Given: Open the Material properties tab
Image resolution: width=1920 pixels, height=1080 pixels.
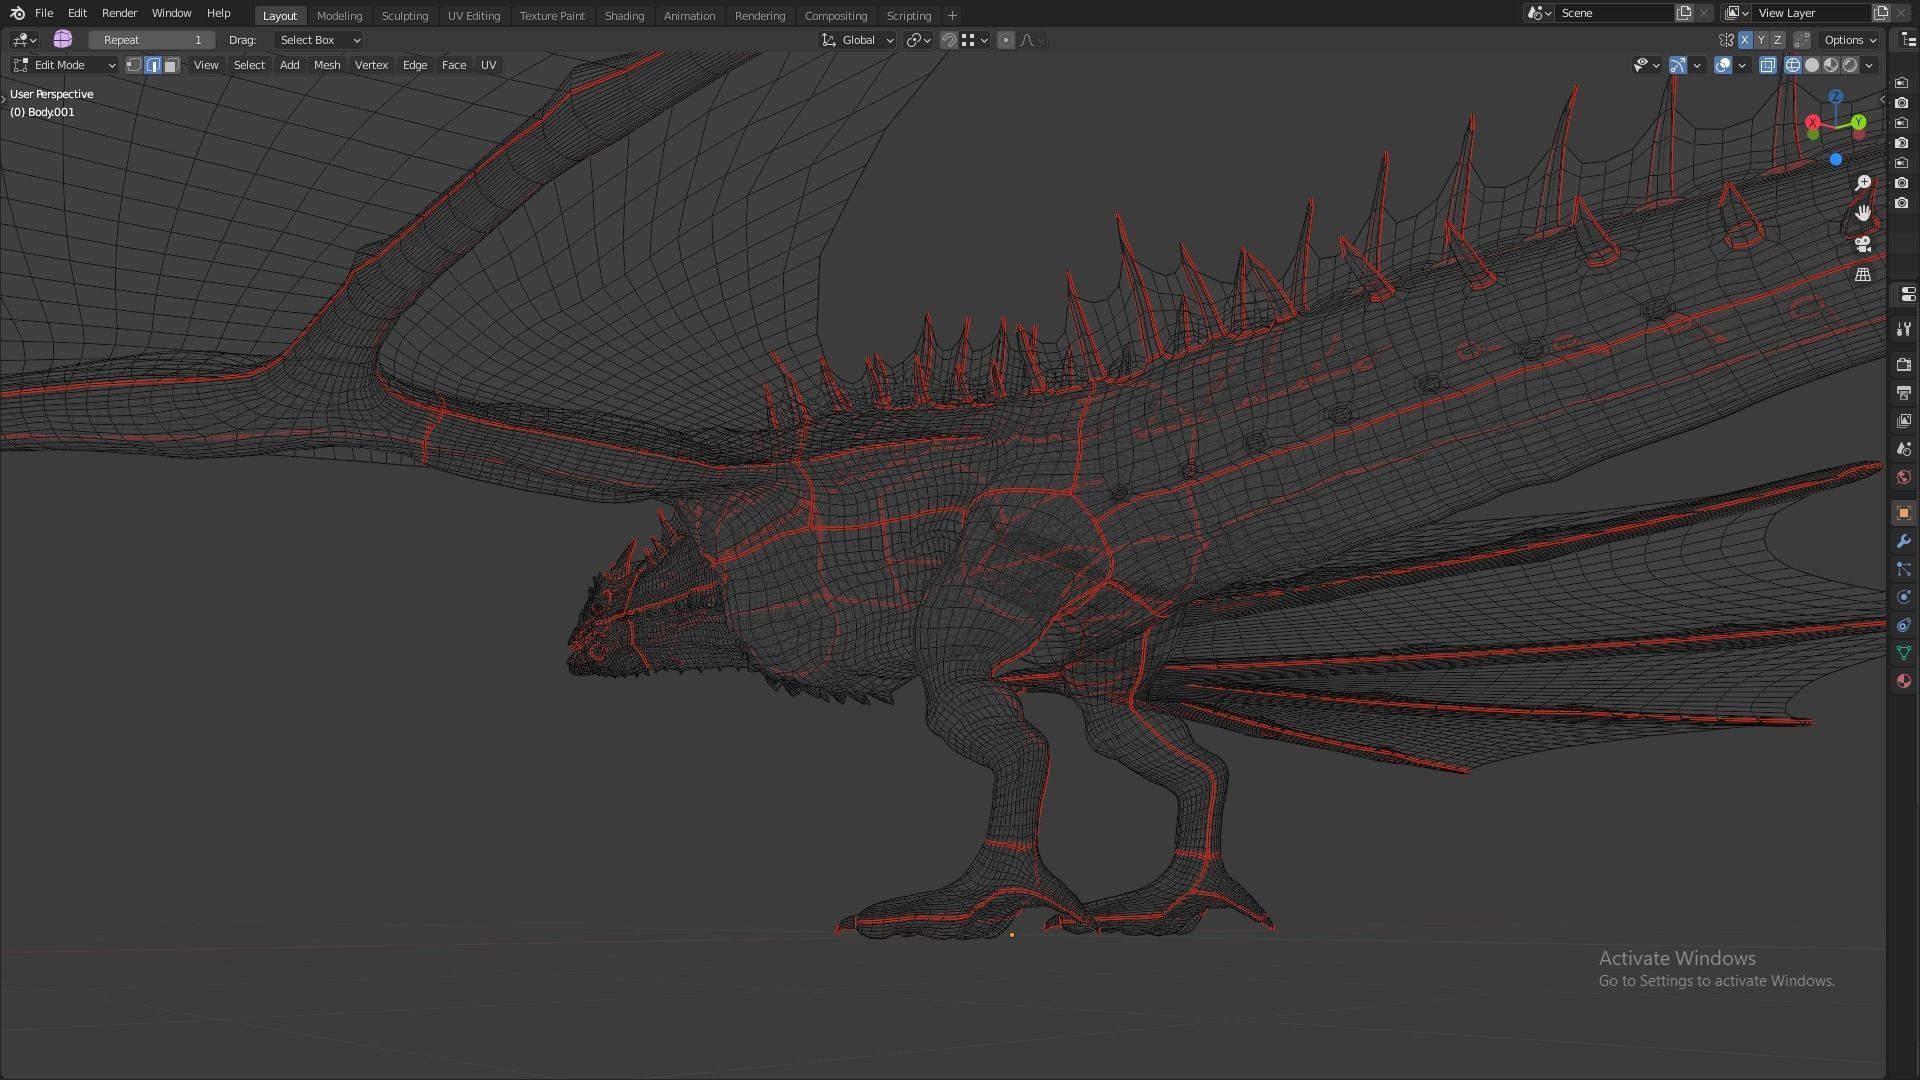Looking at the screenshot, I should pyautogui.click(x=1904, y=681).
